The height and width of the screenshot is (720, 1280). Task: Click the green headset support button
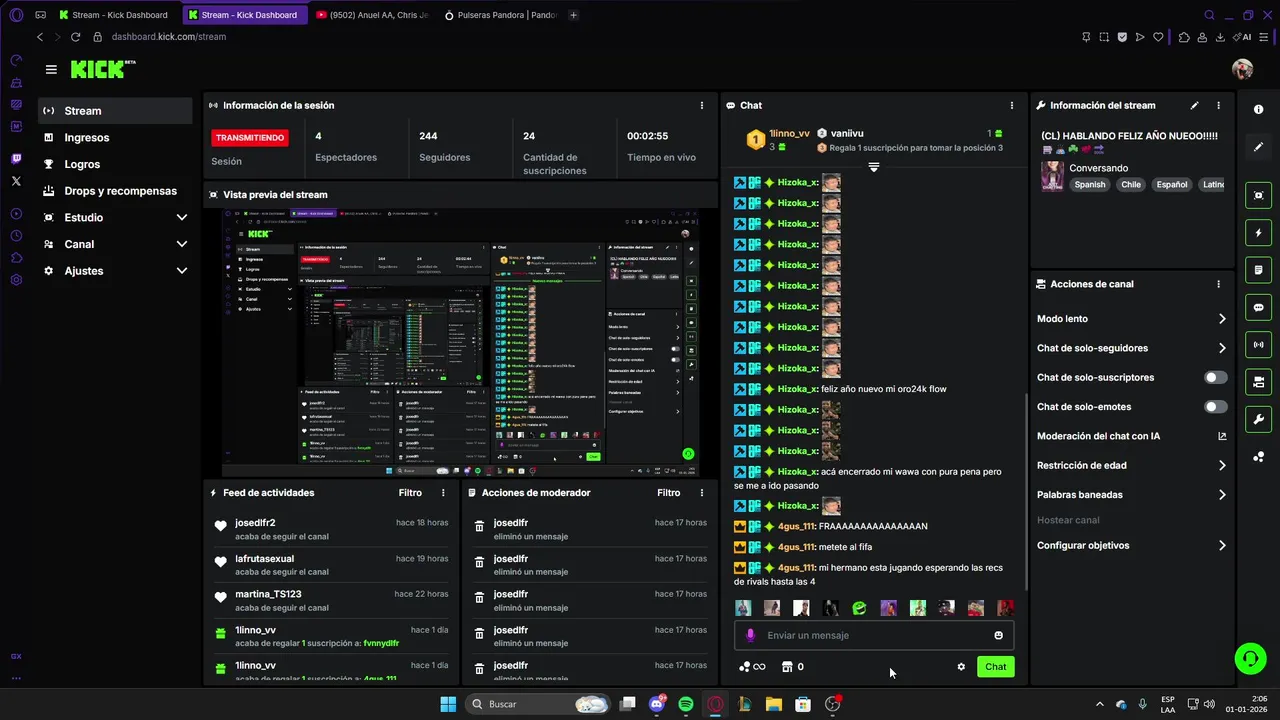pyautogui.click(x=1250, y=658)
